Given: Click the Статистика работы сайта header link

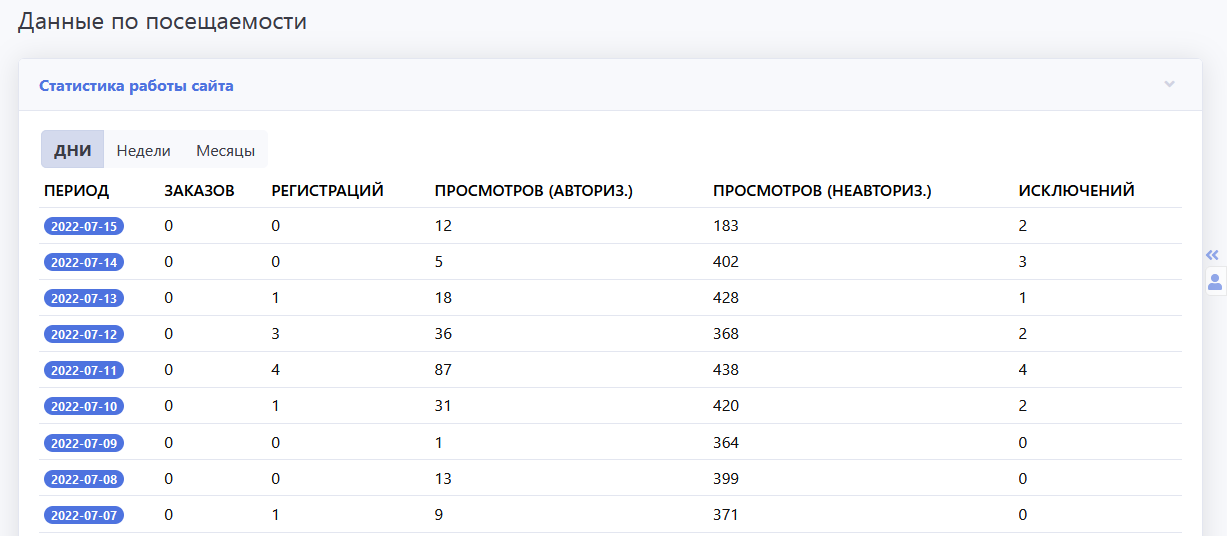Looking at the screenshot, I should [136, 86].
